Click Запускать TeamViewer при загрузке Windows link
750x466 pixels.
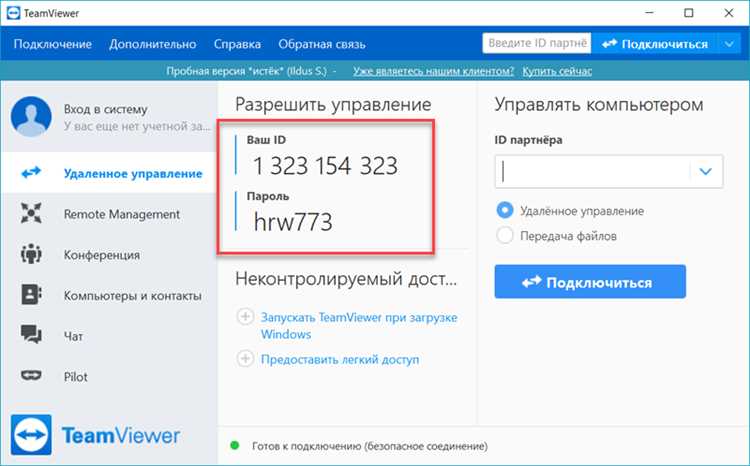(359, 325)
